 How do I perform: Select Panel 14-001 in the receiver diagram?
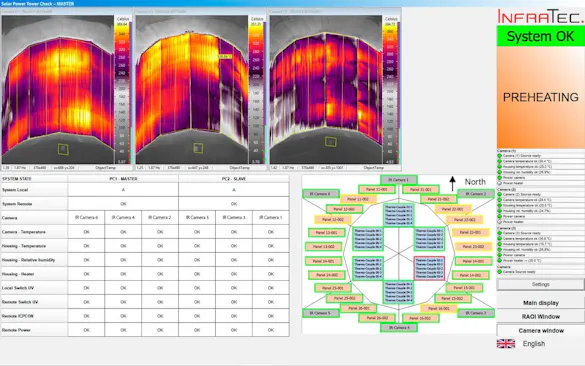tap(473, 261)
